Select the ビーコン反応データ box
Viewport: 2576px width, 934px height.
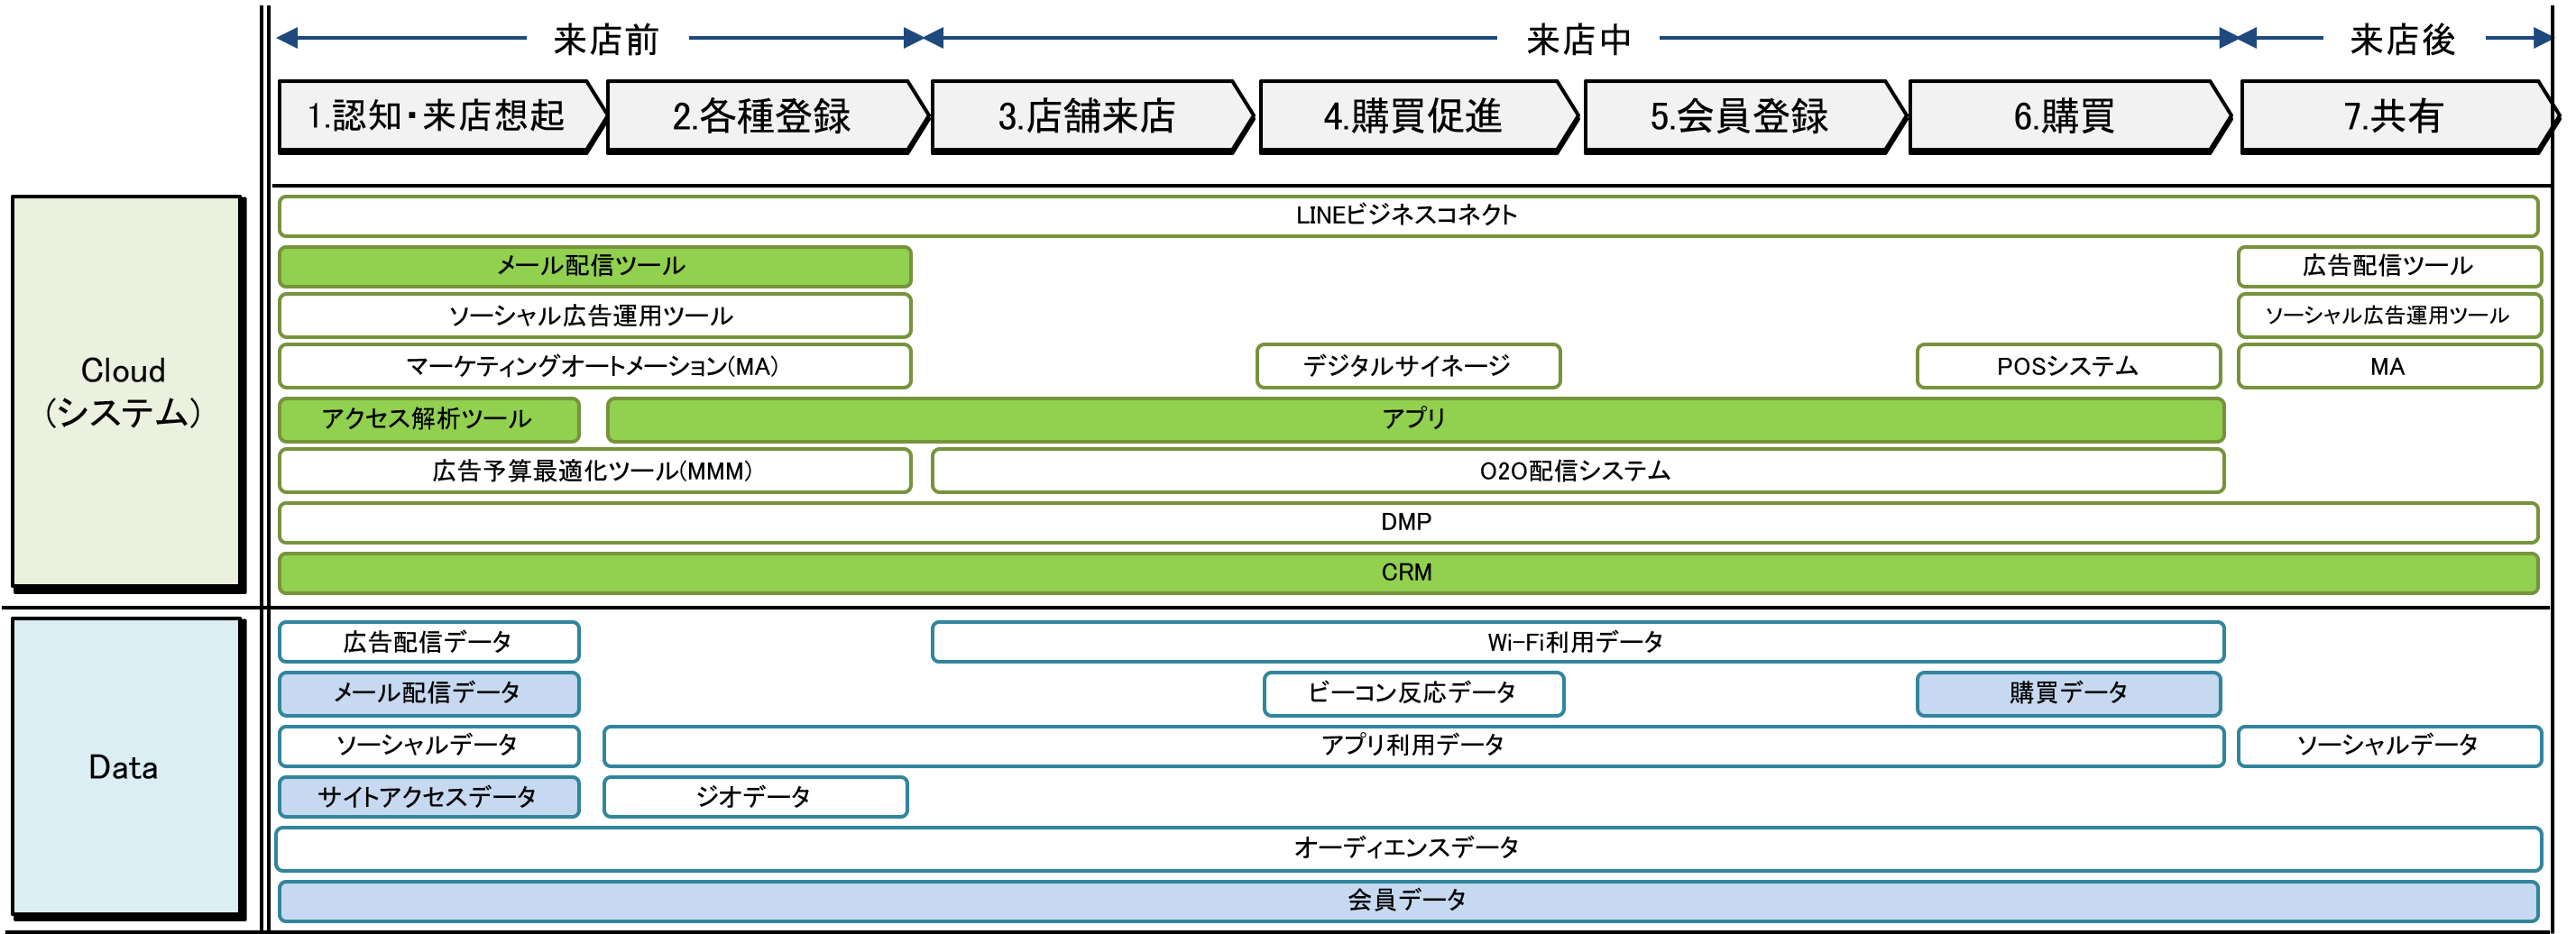tap(1412, 693)
